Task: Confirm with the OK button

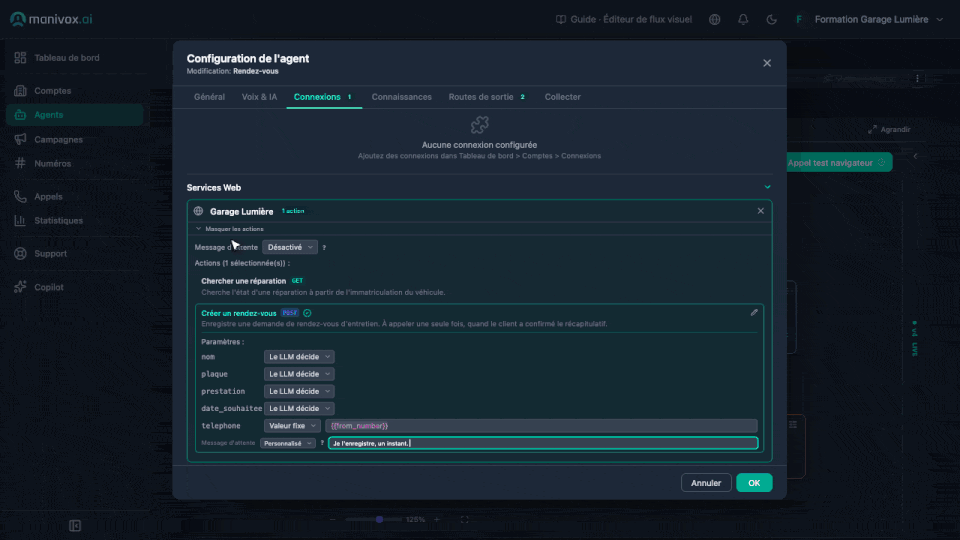Action: point(754,483)
